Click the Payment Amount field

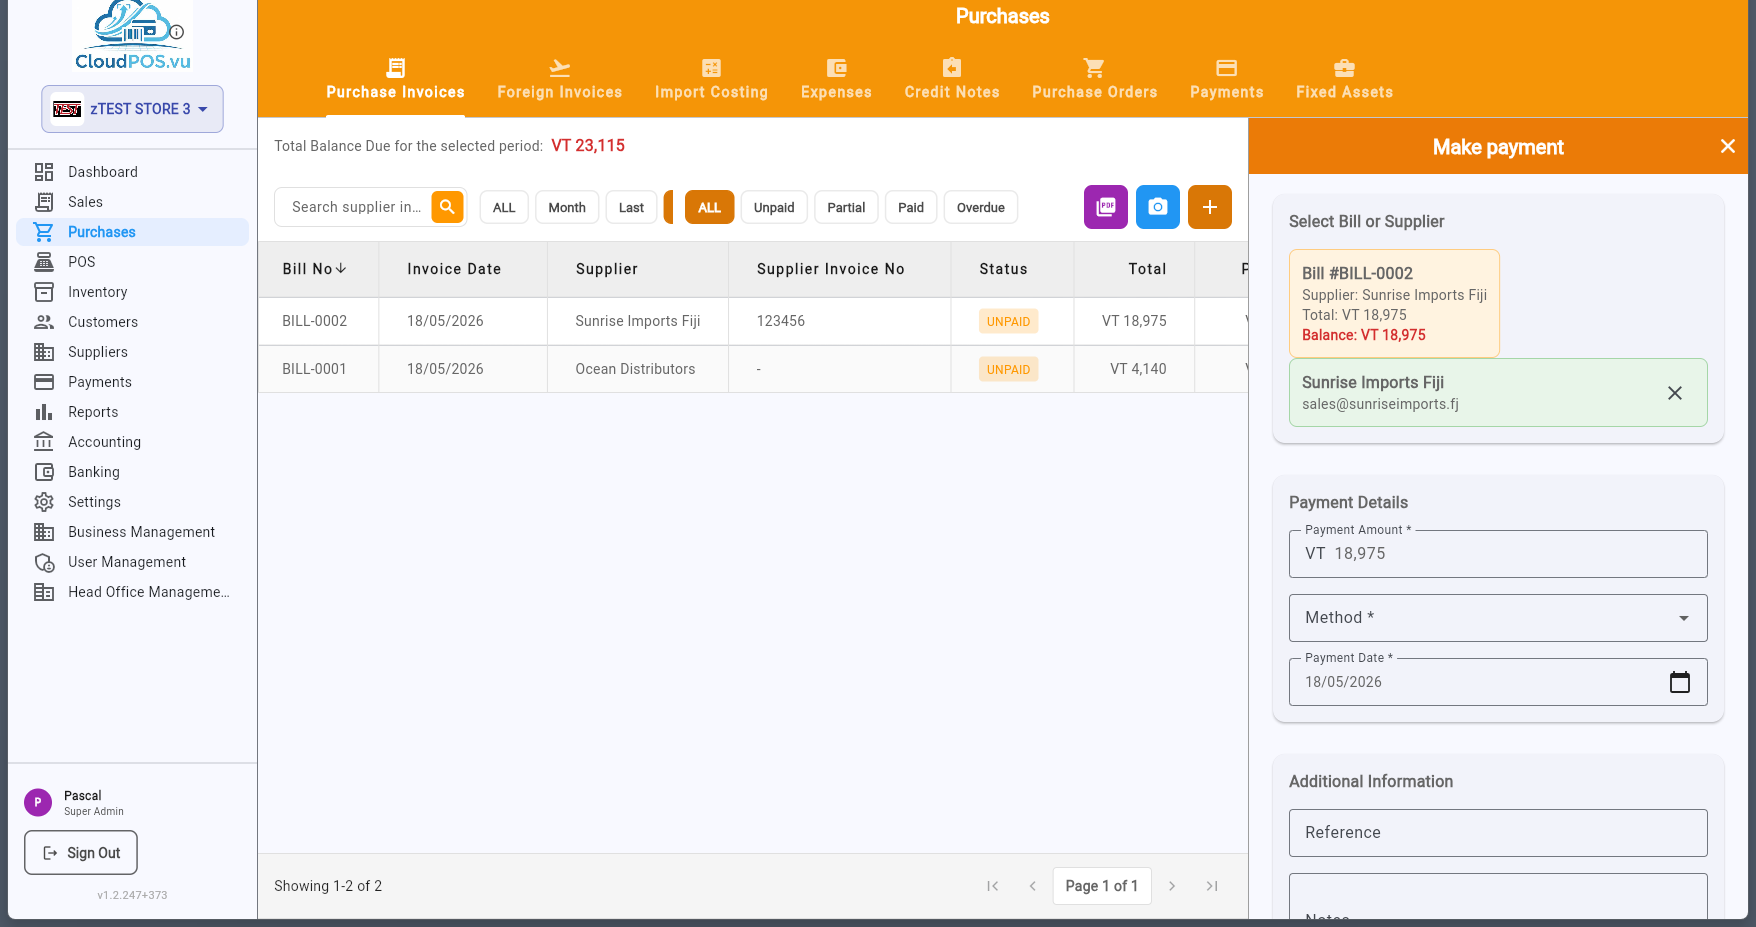[1498, 554]
